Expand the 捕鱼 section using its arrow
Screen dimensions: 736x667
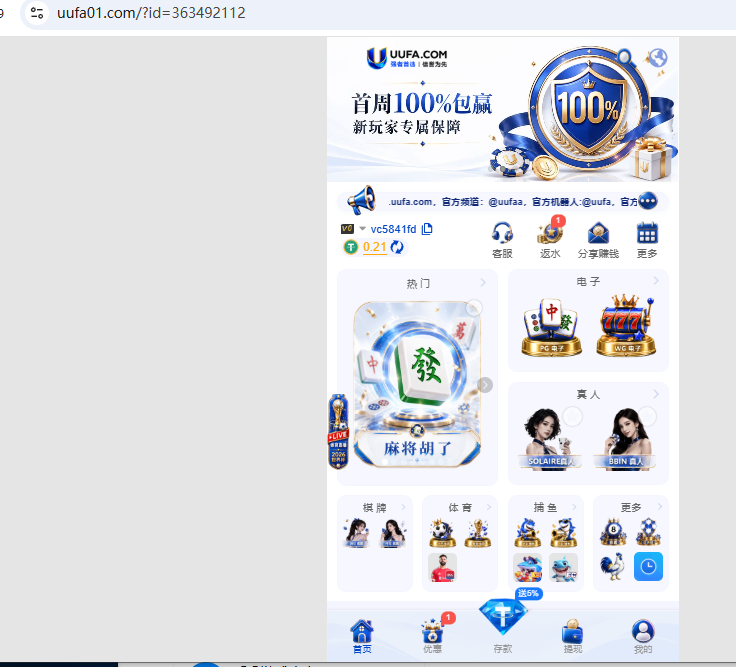(x=574, y=507)
